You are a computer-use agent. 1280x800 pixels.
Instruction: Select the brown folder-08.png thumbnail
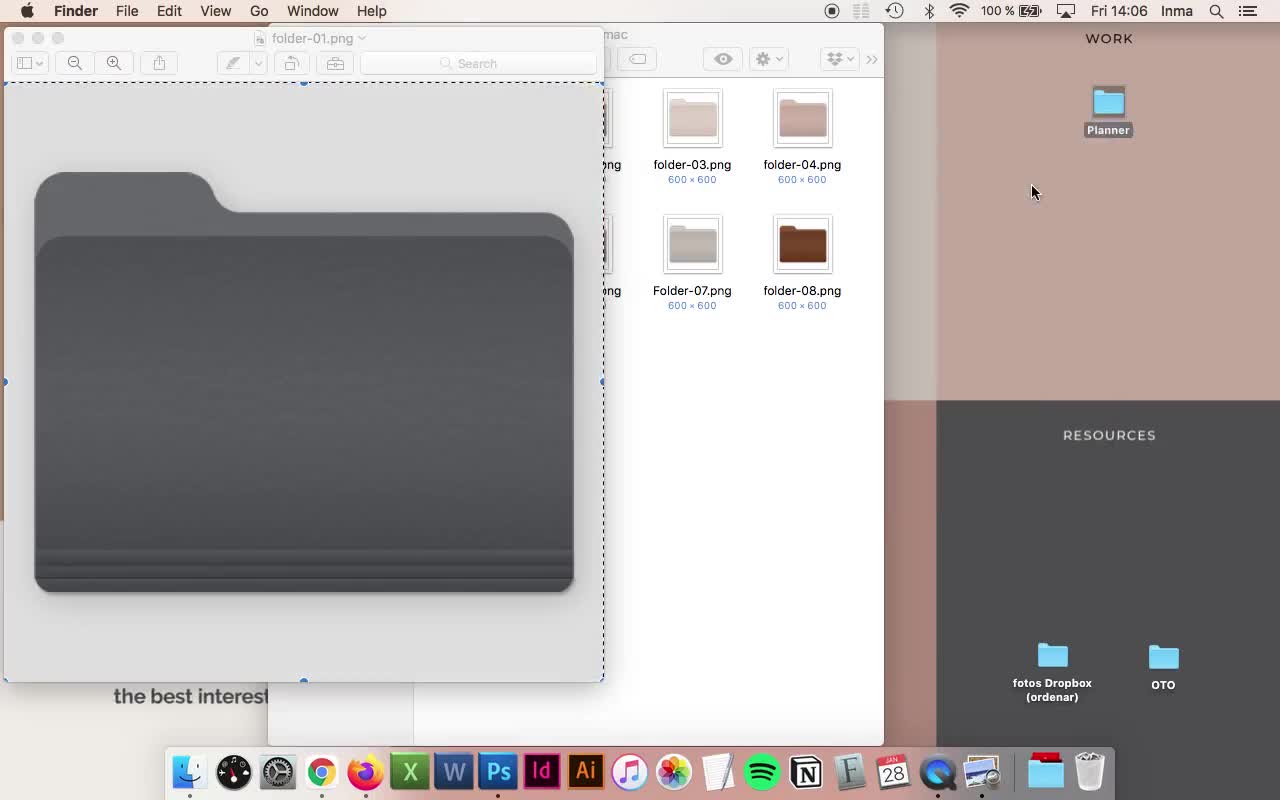[802, 244]
